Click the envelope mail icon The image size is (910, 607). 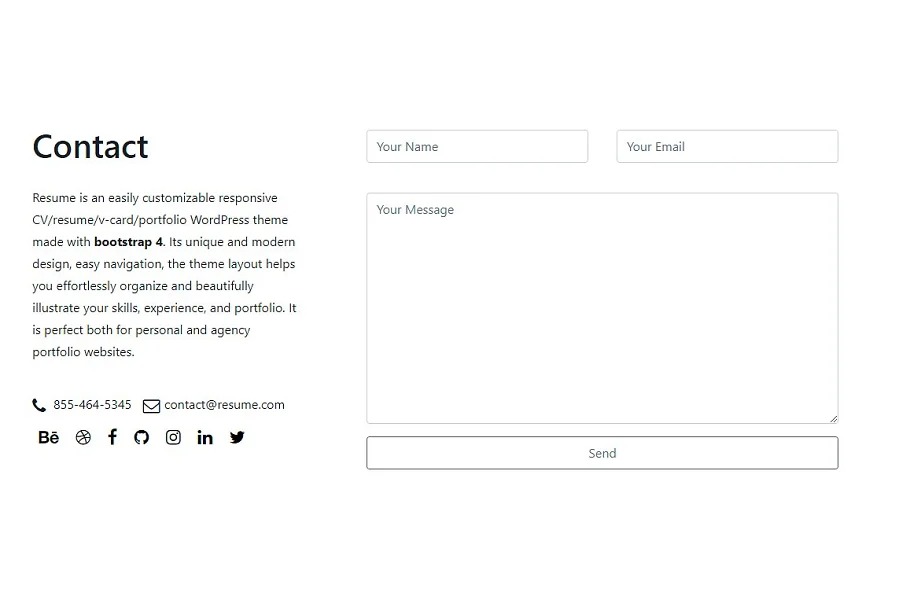[x=151, y=406]
